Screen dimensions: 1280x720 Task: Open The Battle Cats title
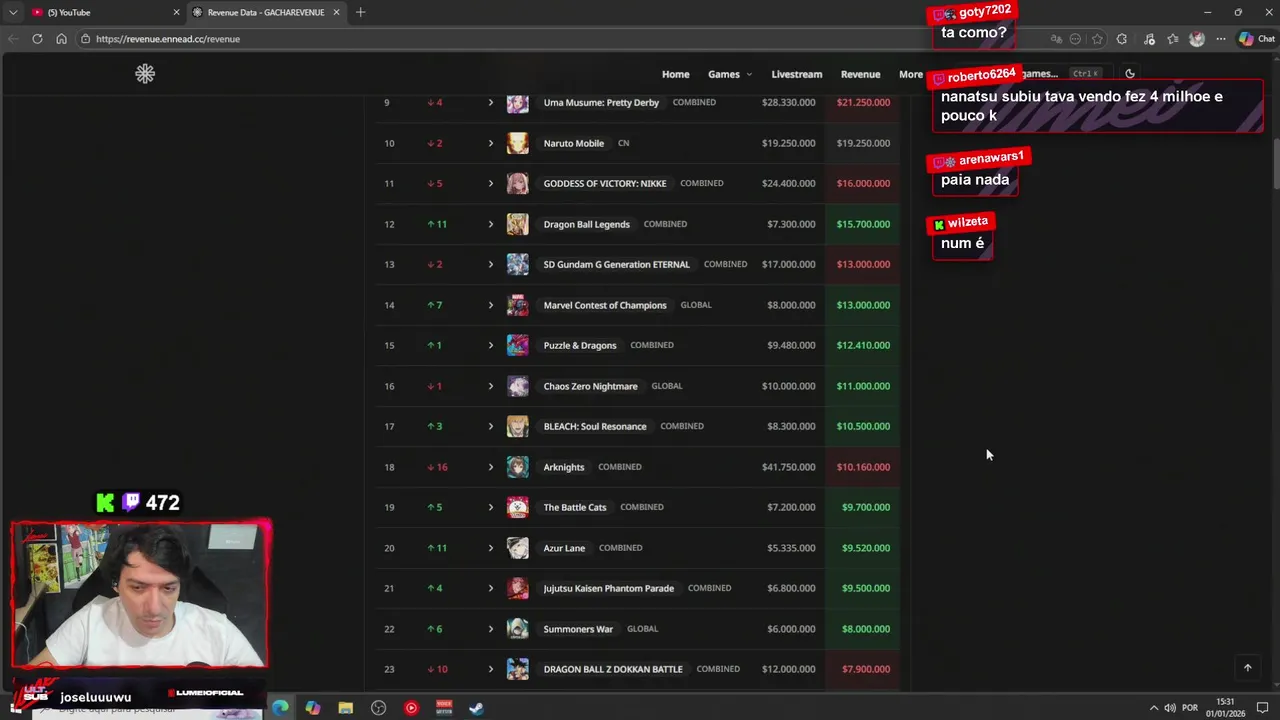point(575,508)
